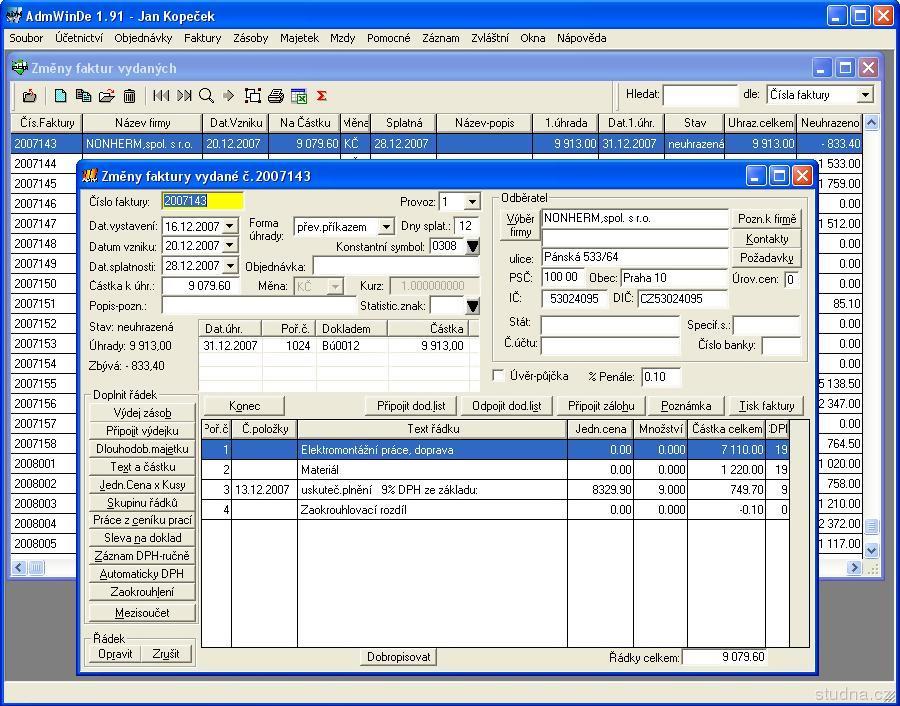The image size is (900, 706).
Task: Open the Forma úhrady dropdown
Action: (x=386, y=227)
